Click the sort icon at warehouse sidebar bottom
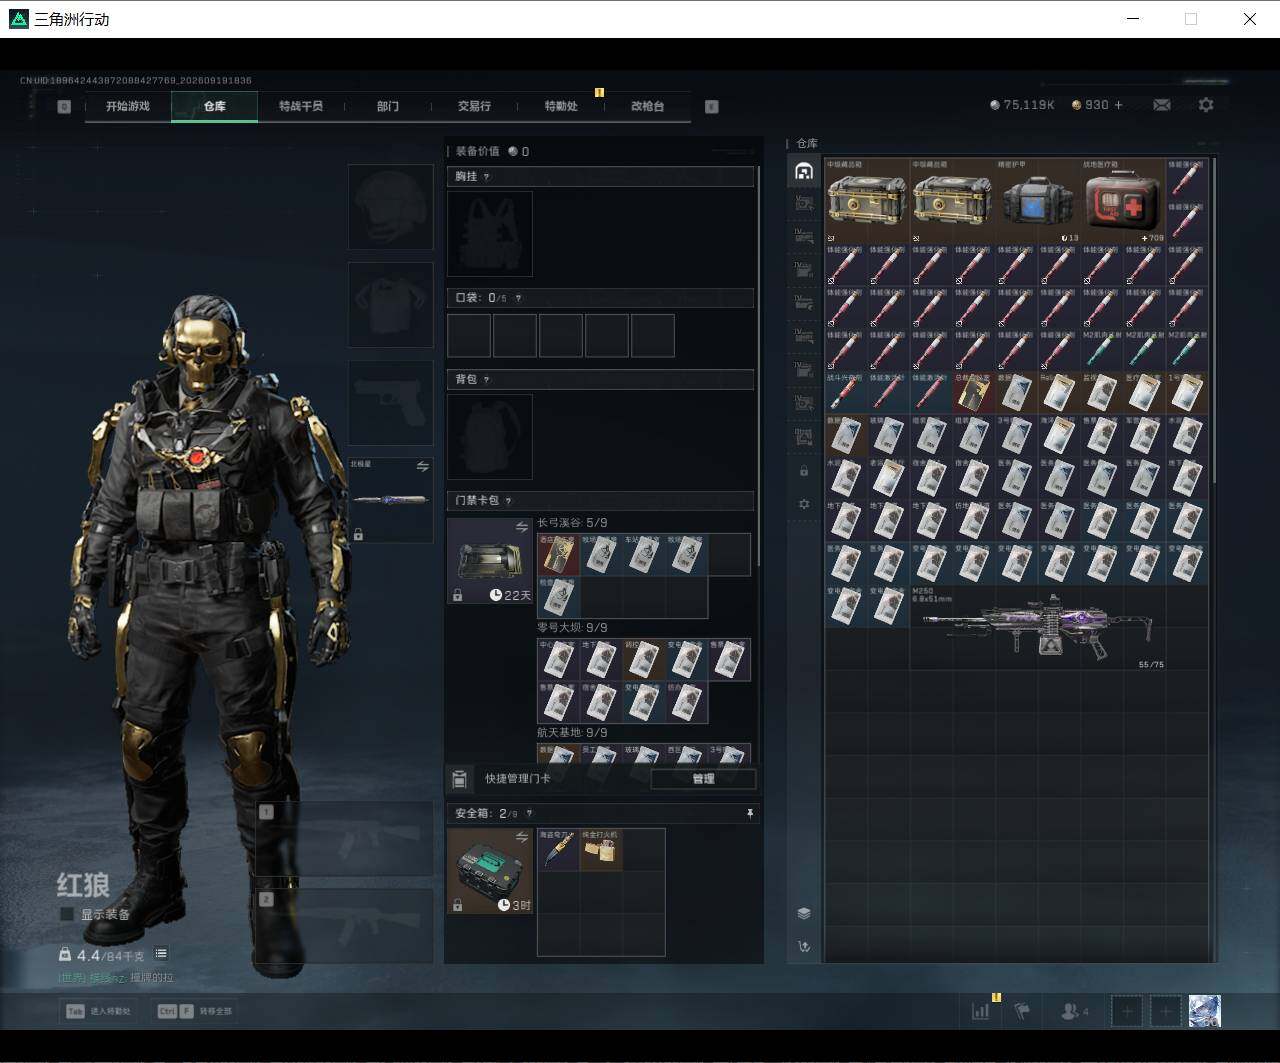 (x=804, y=946)
